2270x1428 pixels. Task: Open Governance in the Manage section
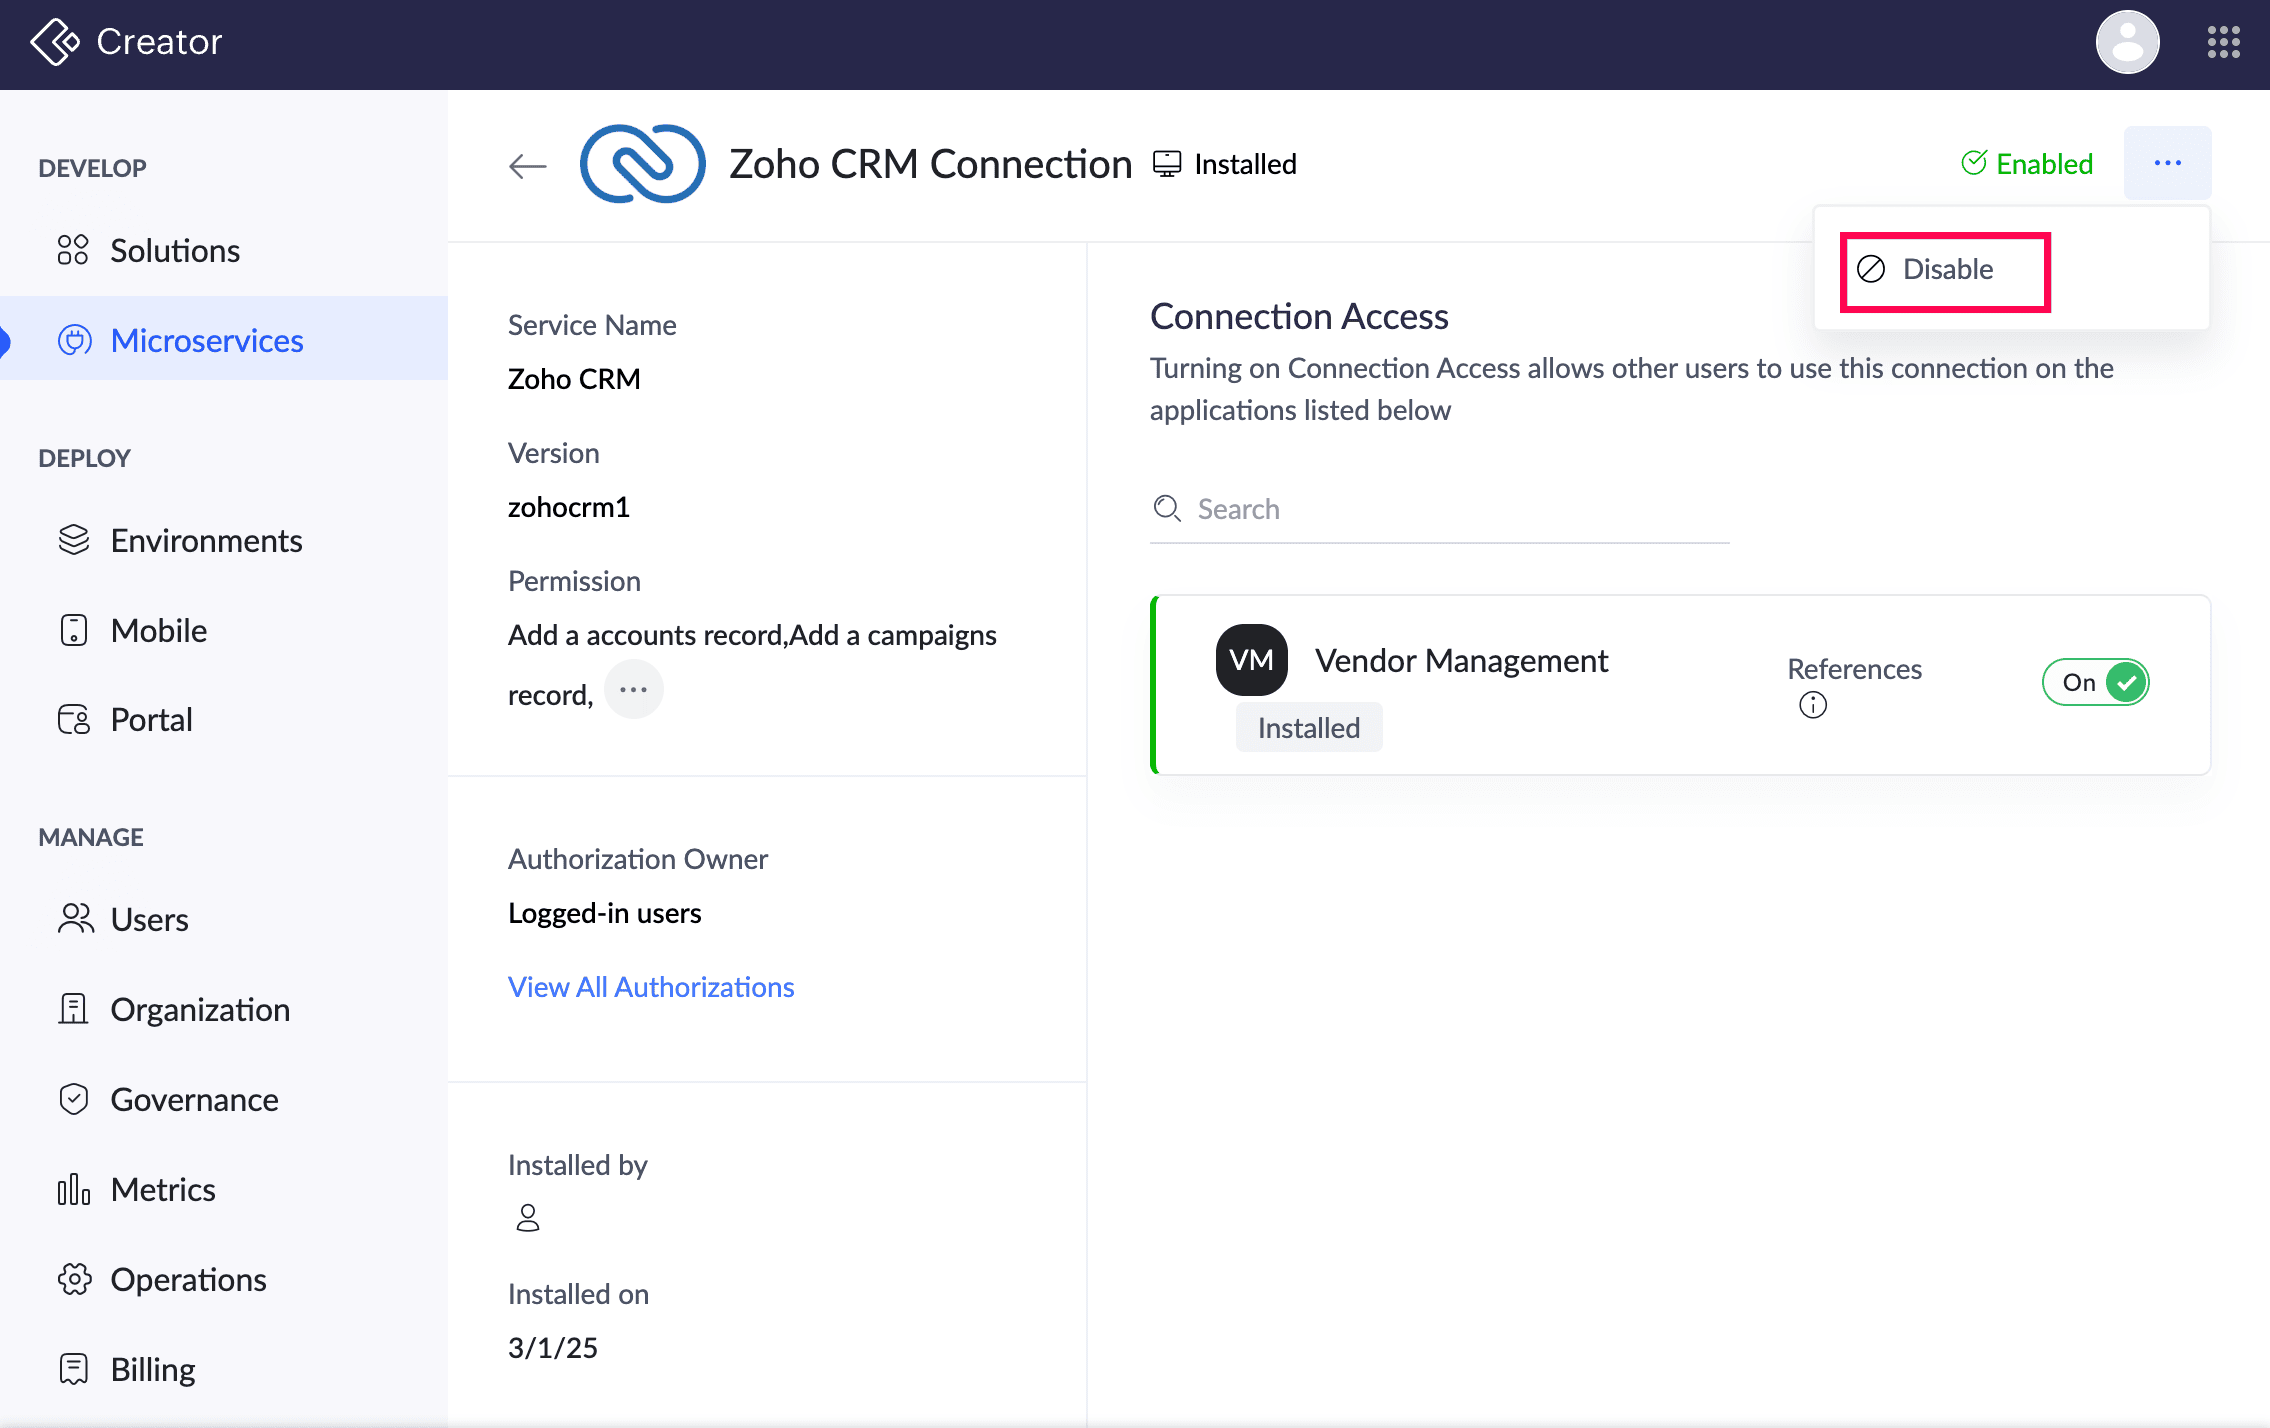click(194, 1099)
